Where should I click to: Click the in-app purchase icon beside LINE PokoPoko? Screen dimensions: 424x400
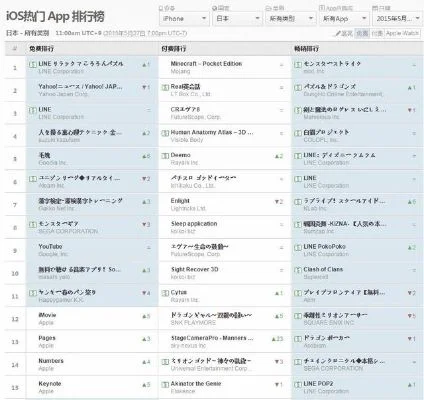pos(298,247)
